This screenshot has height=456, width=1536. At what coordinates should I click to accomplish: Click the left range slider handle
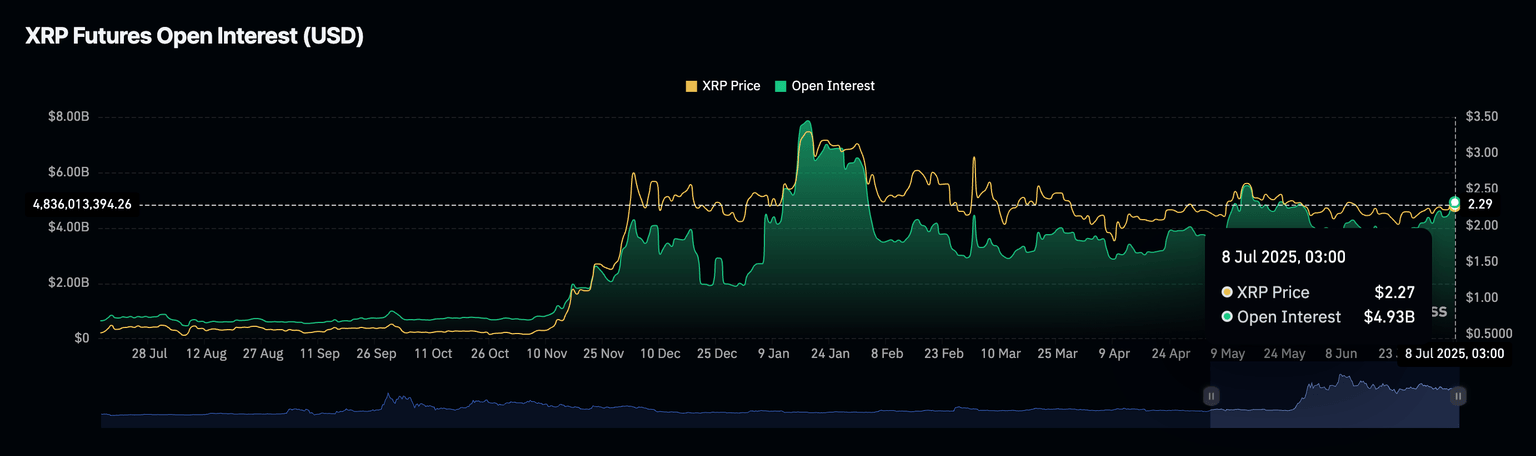tap(1211, 396)
